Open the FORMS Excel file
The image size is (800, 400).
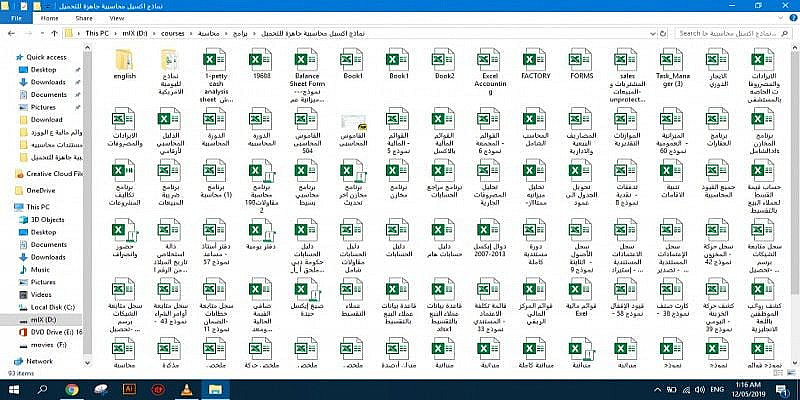click(x=582, y=64)
